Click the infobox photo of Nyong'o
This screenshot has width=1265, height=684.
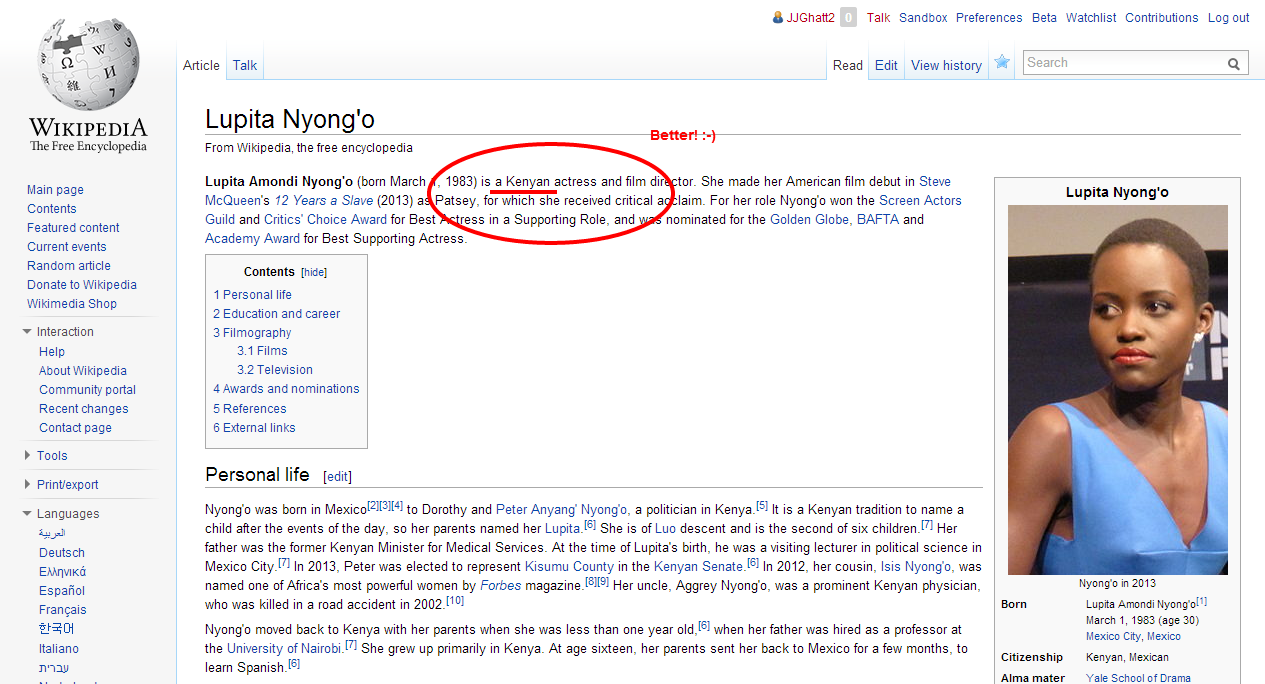click(x=1118, y=390)
